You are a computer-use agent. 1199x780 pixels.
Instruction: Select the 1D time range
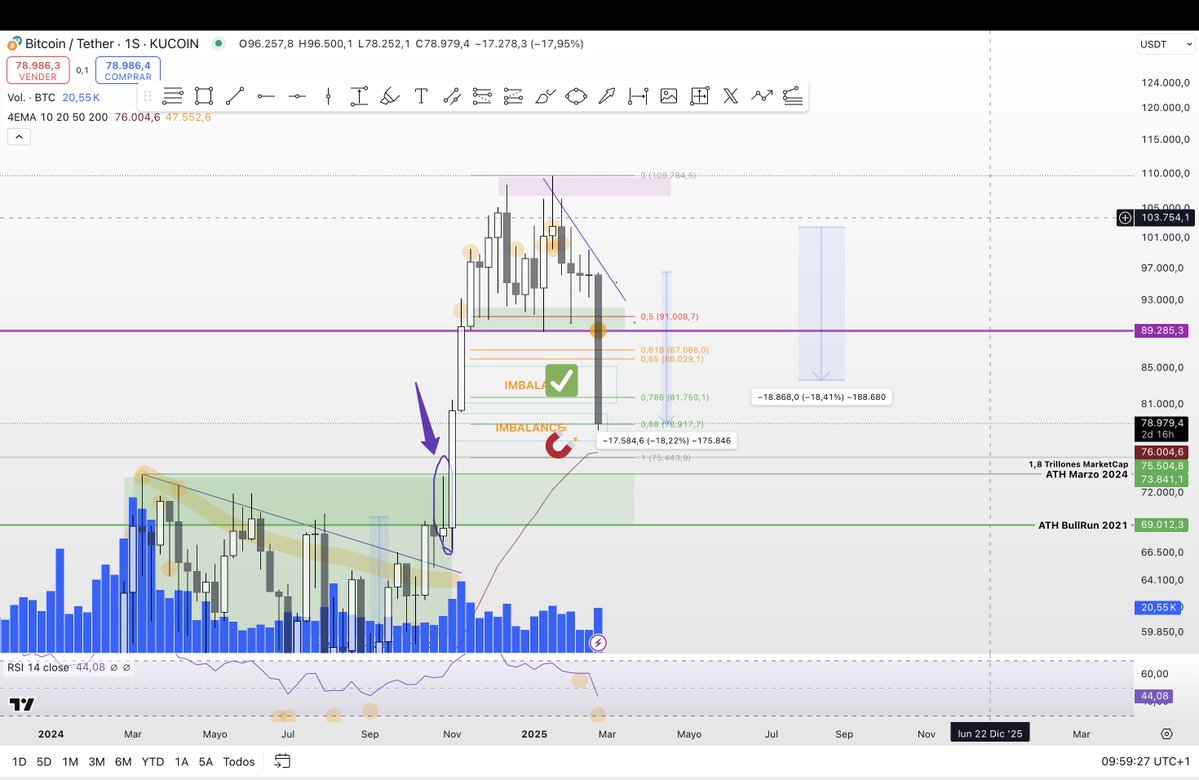[x=19, y=762]
